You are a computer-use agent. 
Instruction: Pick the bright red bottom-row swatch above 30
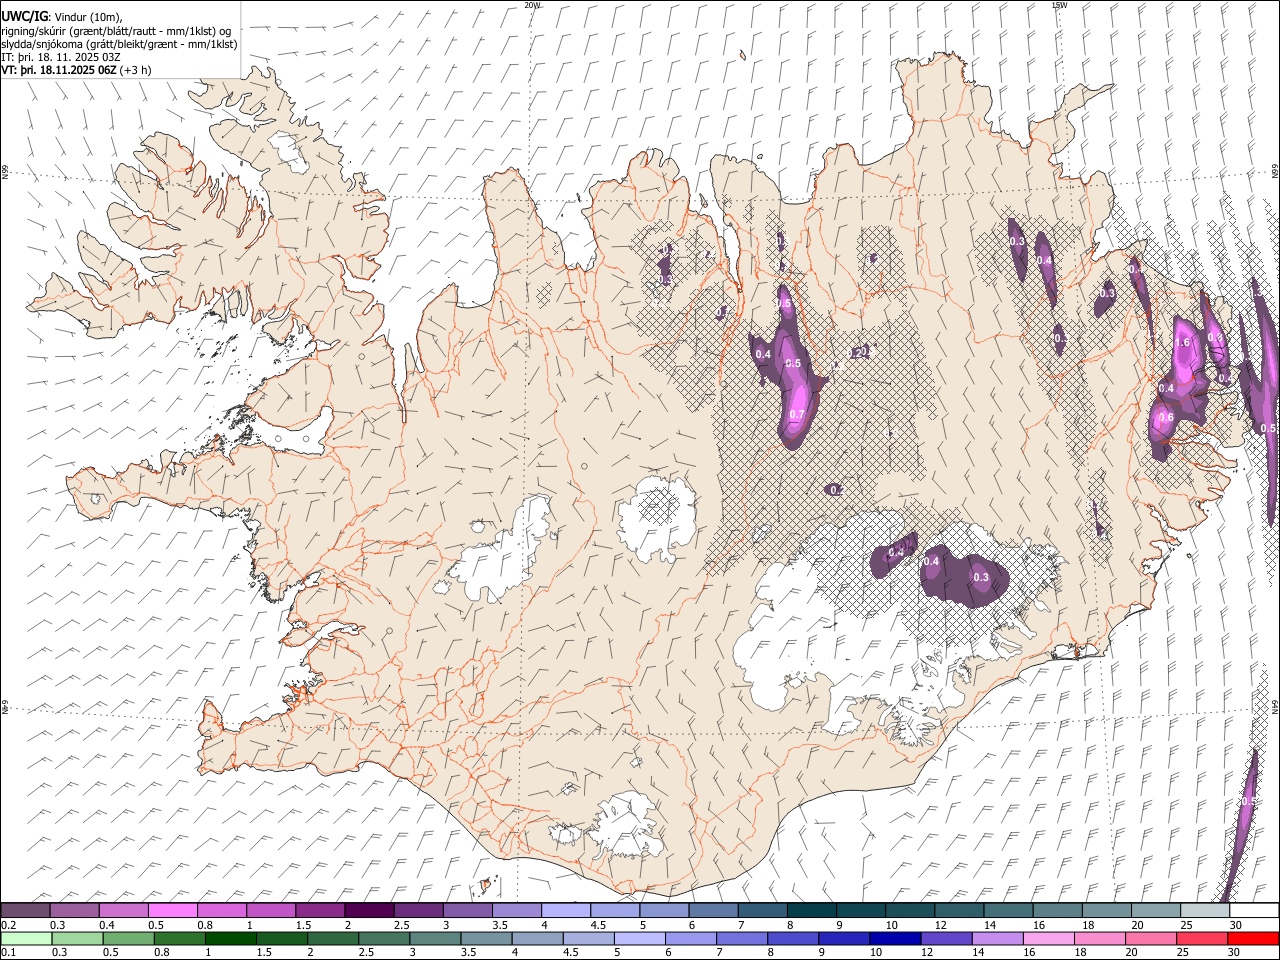coord(1253,938)
